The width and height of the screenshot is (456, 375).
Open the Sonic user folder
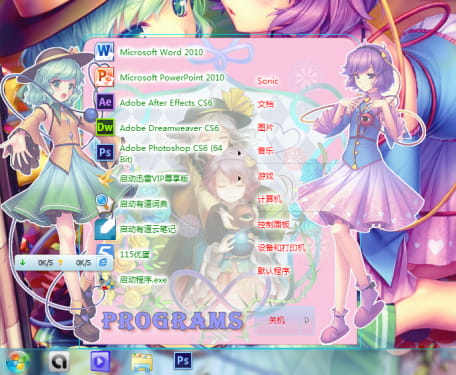click(267, 81)
